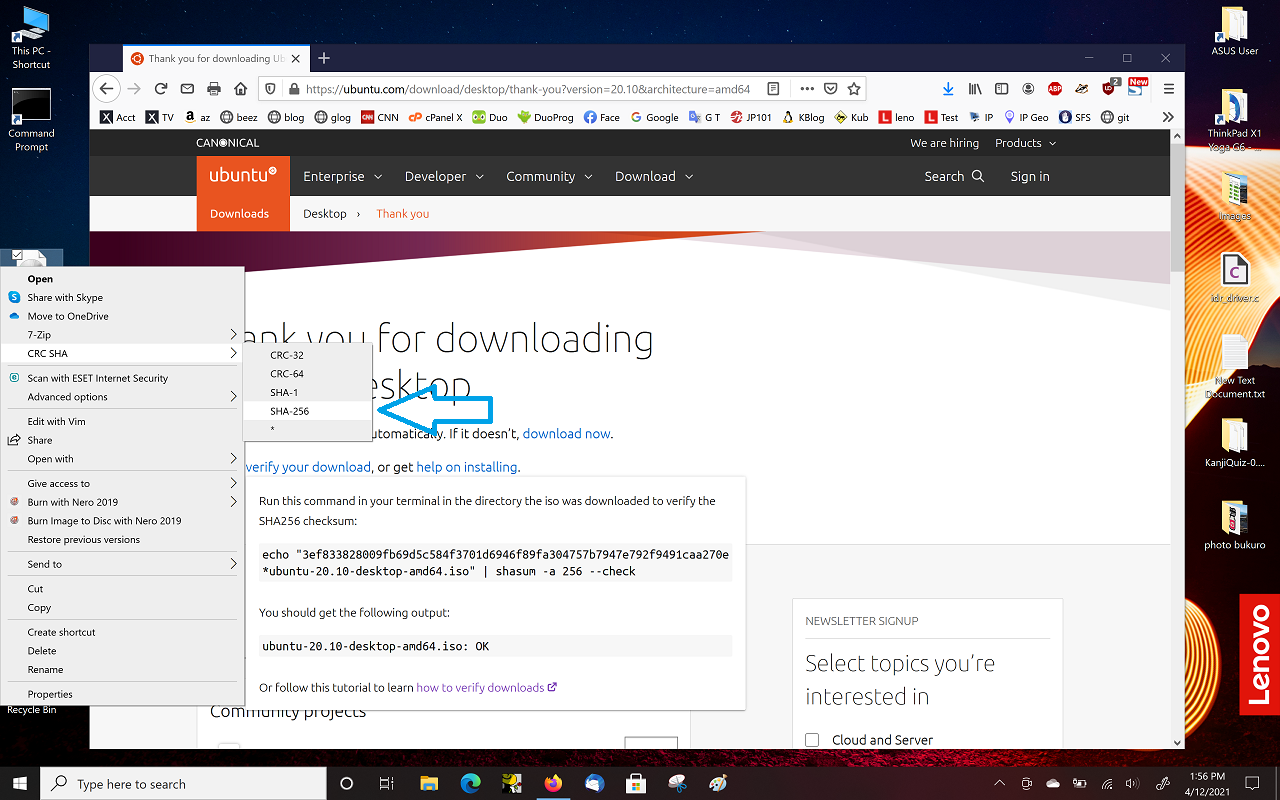Click the Windows taskbar search box
1280x800 pixels.
coord(184,783)
